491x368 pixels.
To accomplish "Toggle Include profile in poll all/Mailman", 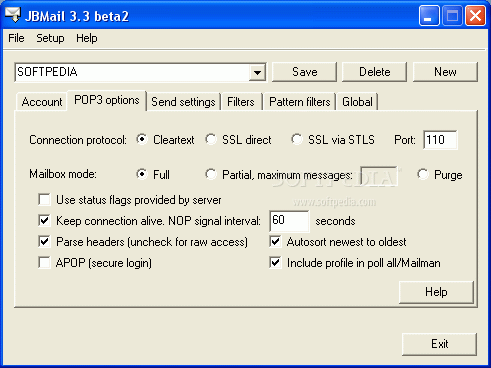I will (275, 263).
